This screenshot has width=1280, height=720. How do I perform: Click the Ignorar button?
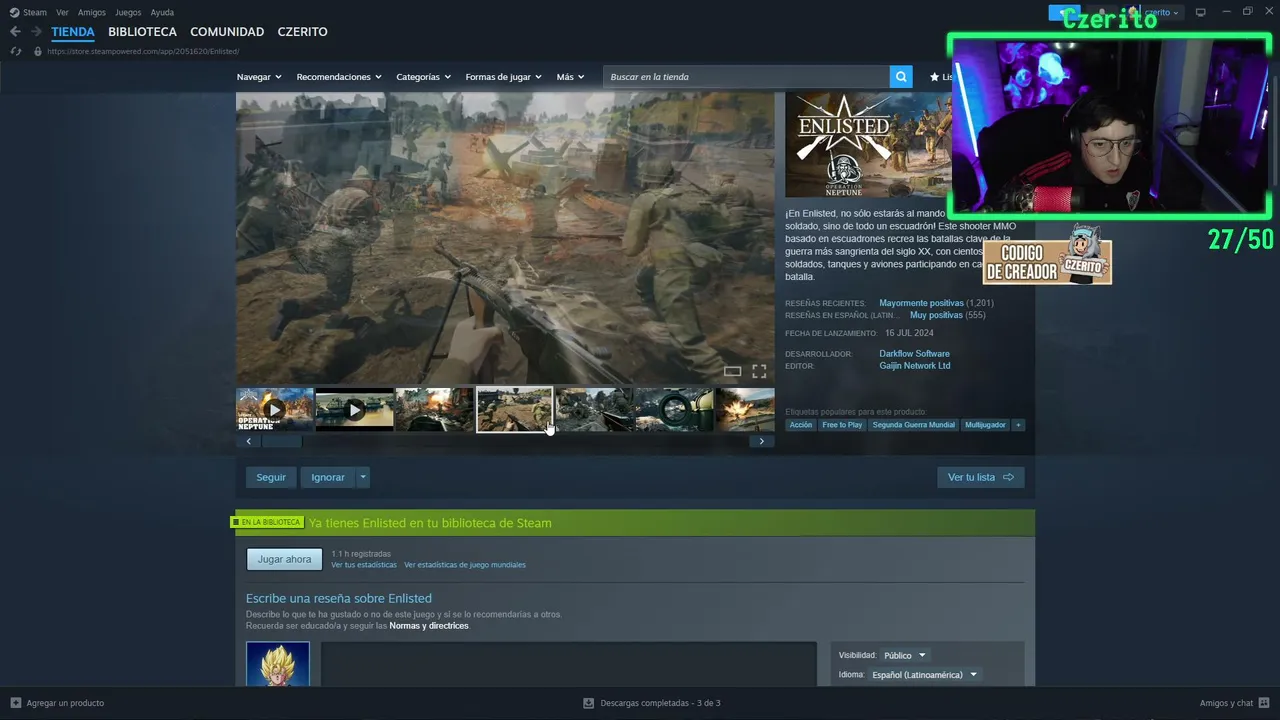[328, 477]
